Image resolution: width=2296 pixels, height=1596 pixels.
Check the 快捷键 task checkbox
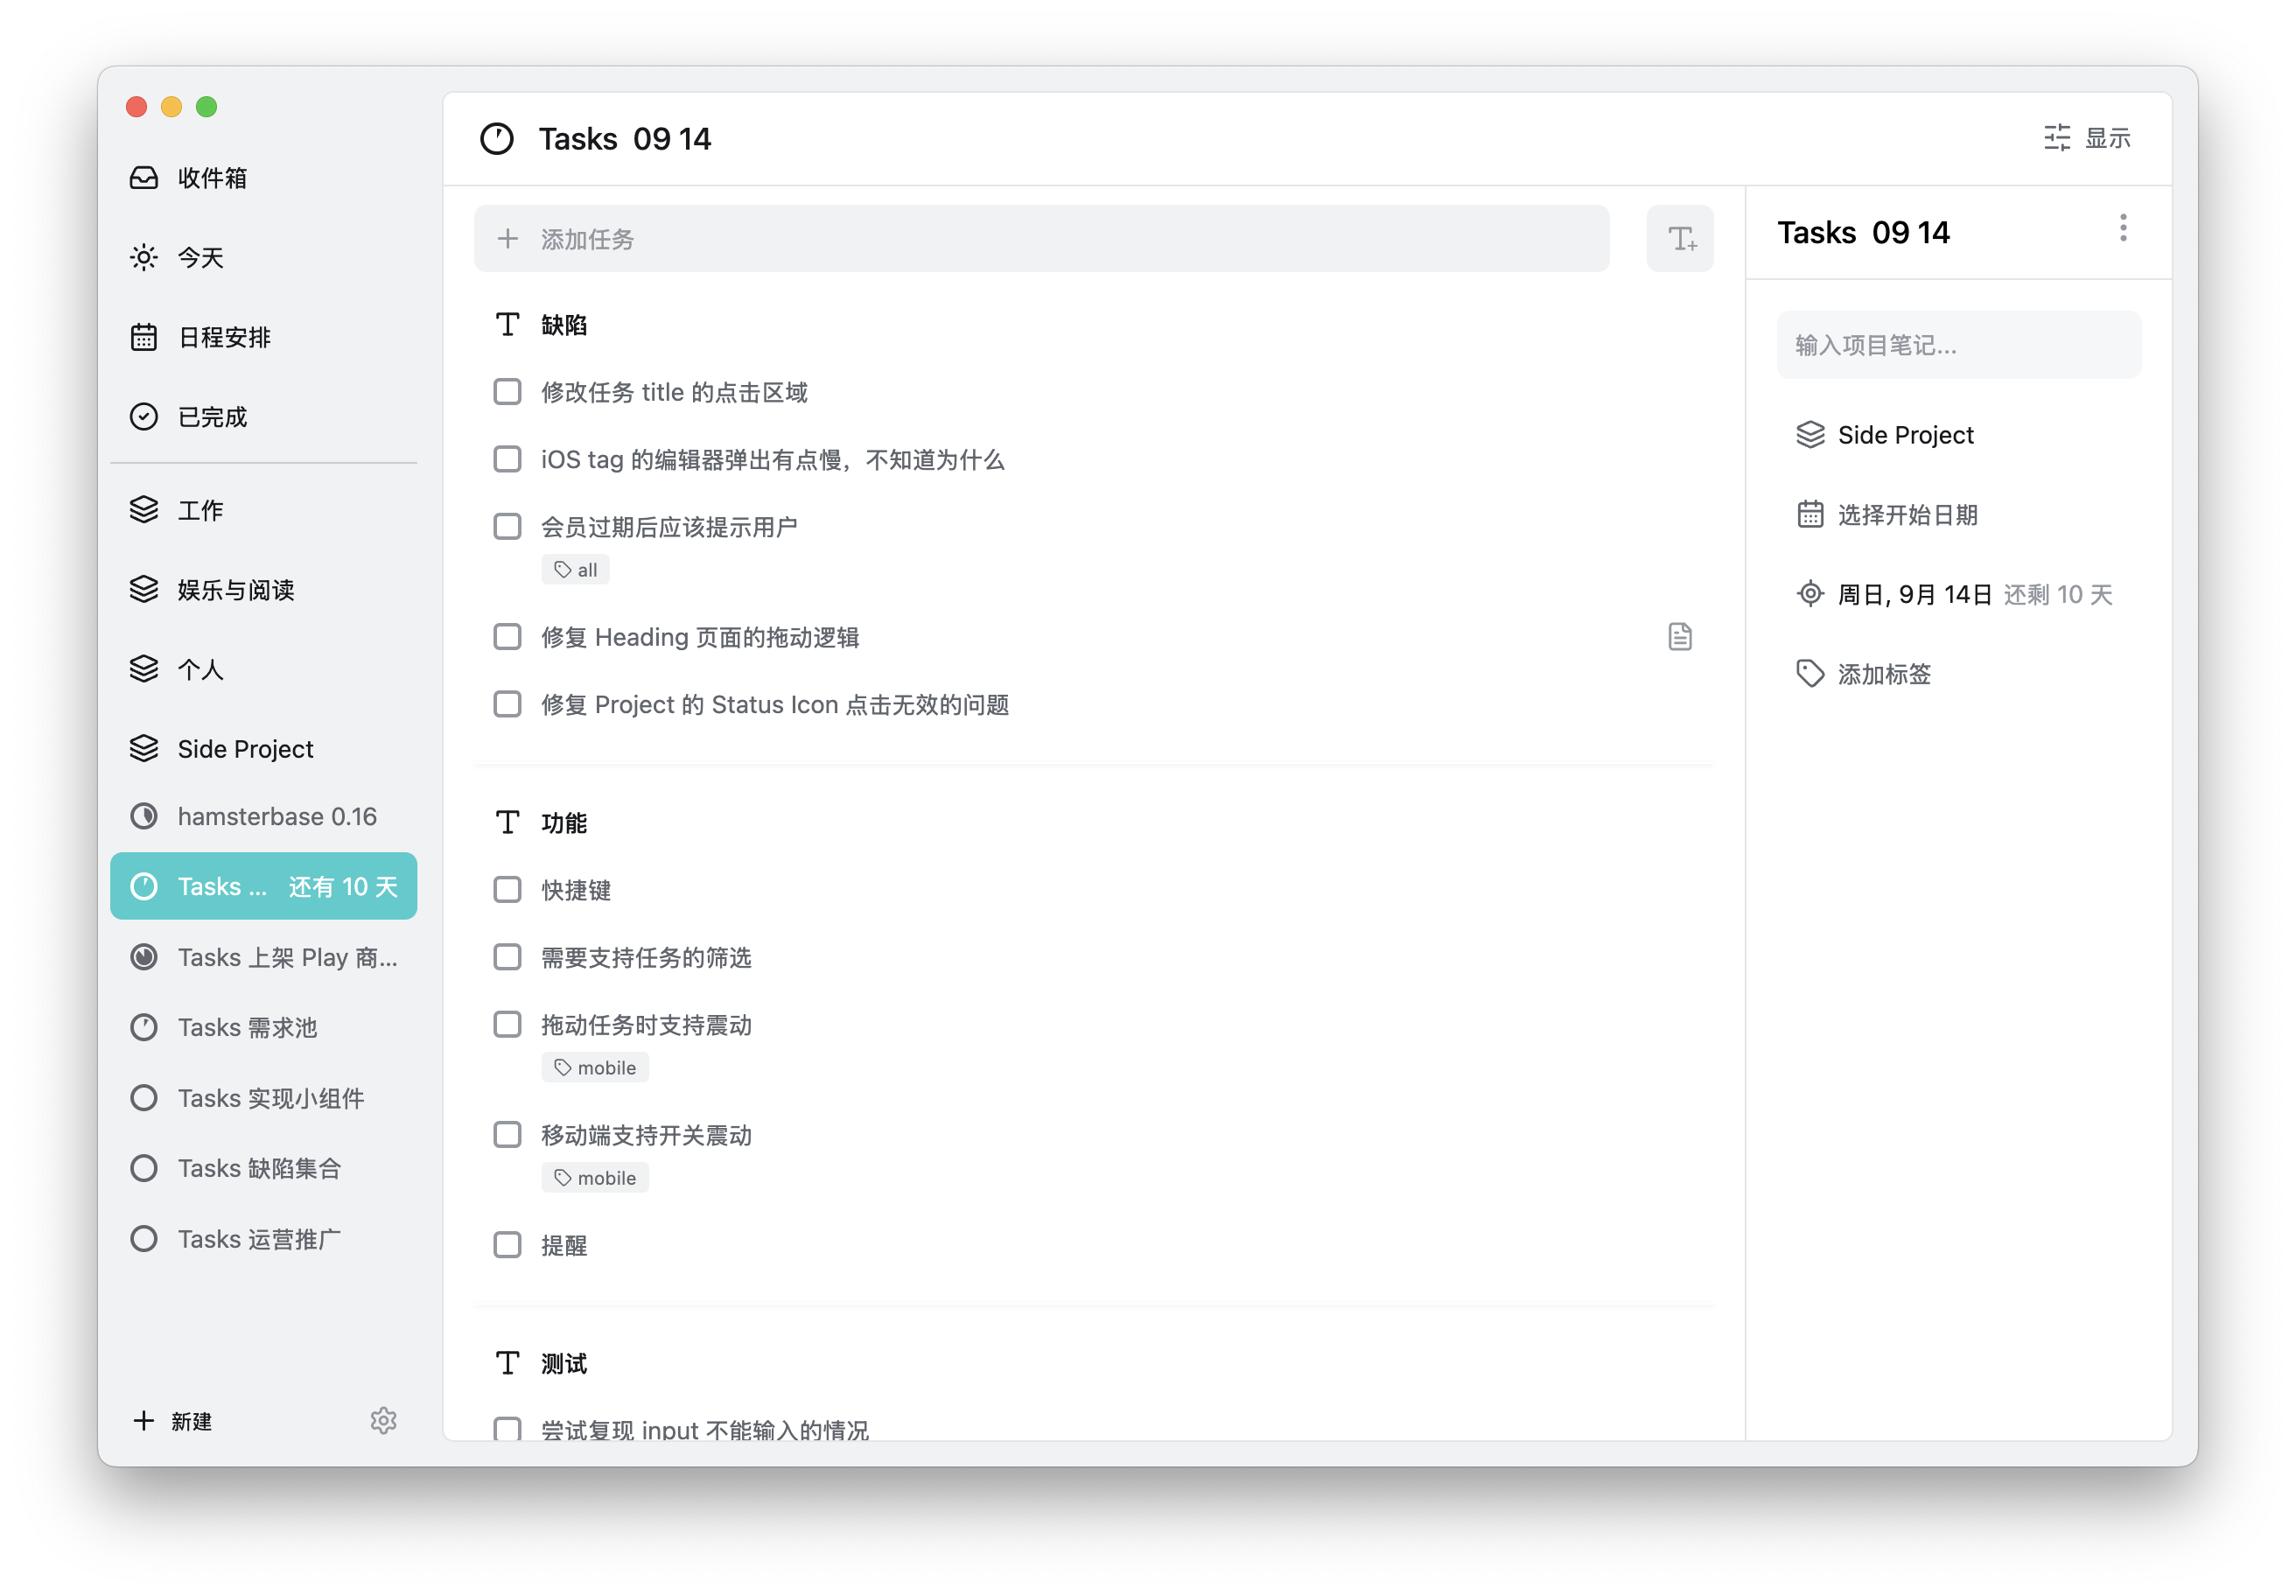point(508,890)
